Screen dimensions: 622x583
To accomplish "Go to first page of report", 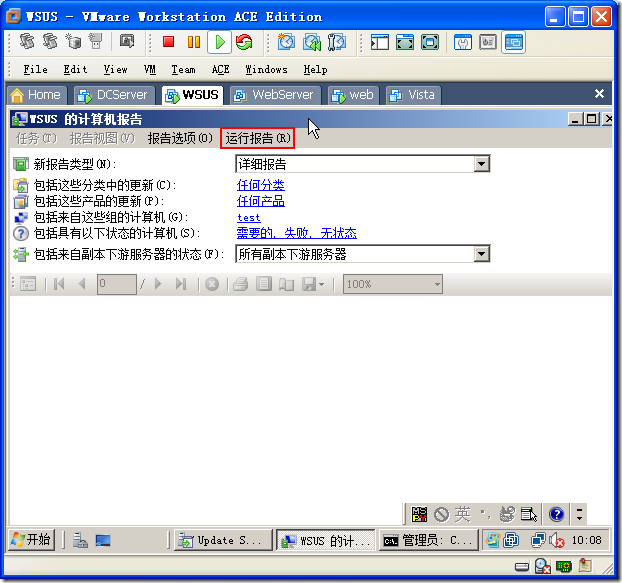I will pyautogui.click(x=59, y=284).
